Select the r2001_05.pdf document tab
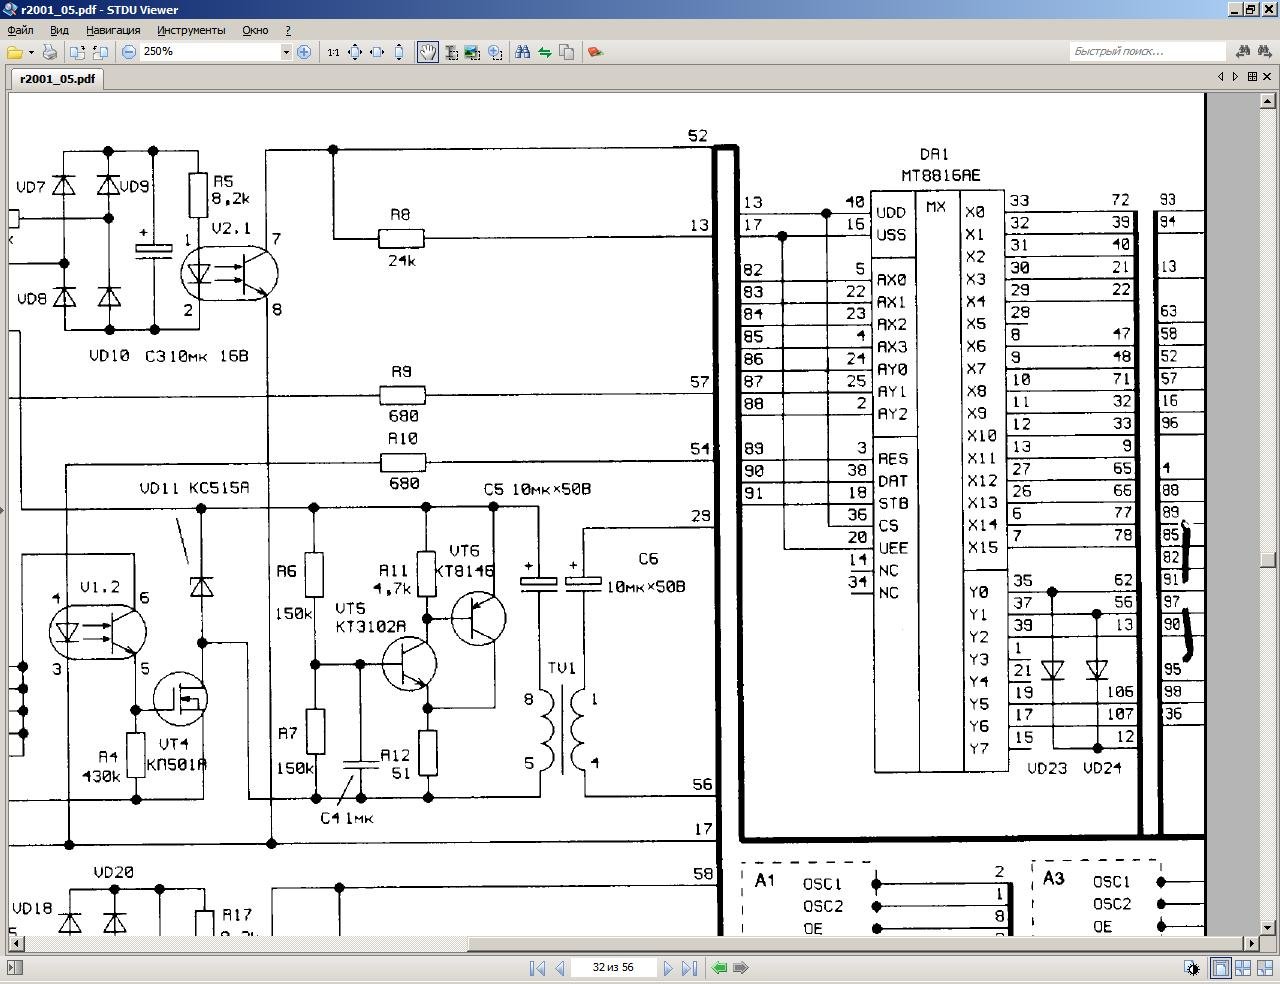This screenshot has width=1280, height=984. pyautogui.click(x=57, y=78)
